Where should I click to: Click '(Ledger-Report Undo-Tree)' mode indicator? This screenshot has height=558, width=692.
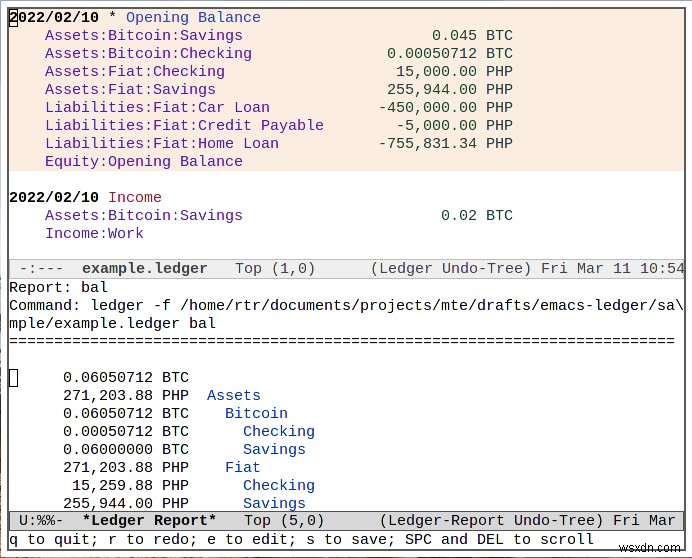491,520
